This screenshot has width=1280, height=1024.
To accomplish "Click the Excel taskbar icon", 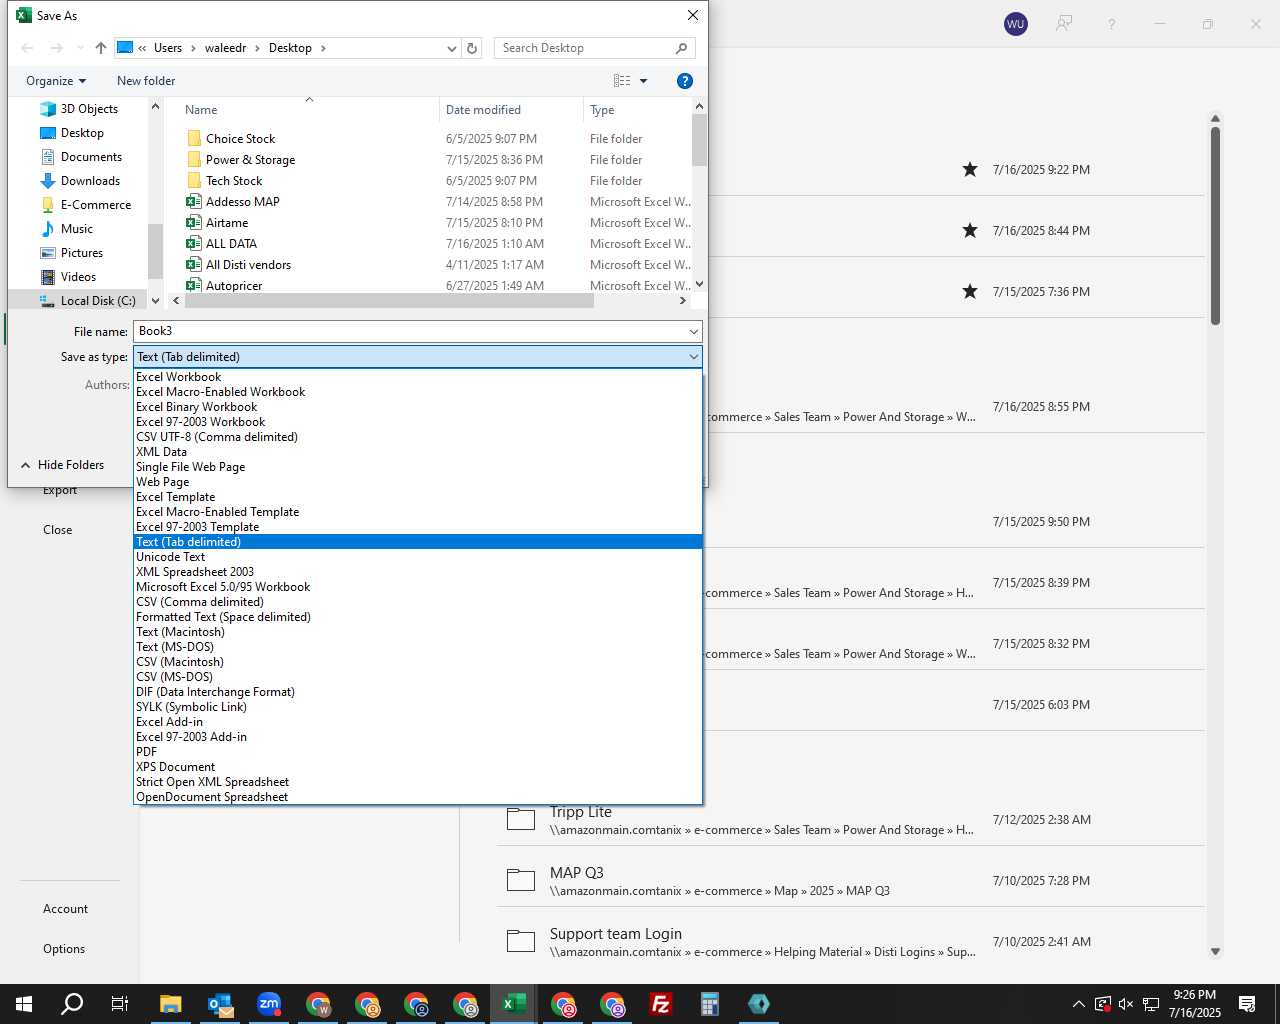I will tap(514, 1004).
